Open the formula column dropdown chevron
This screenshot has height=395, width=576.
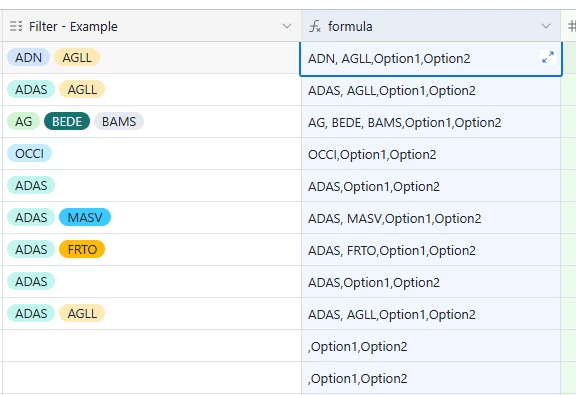coord(546,26)
